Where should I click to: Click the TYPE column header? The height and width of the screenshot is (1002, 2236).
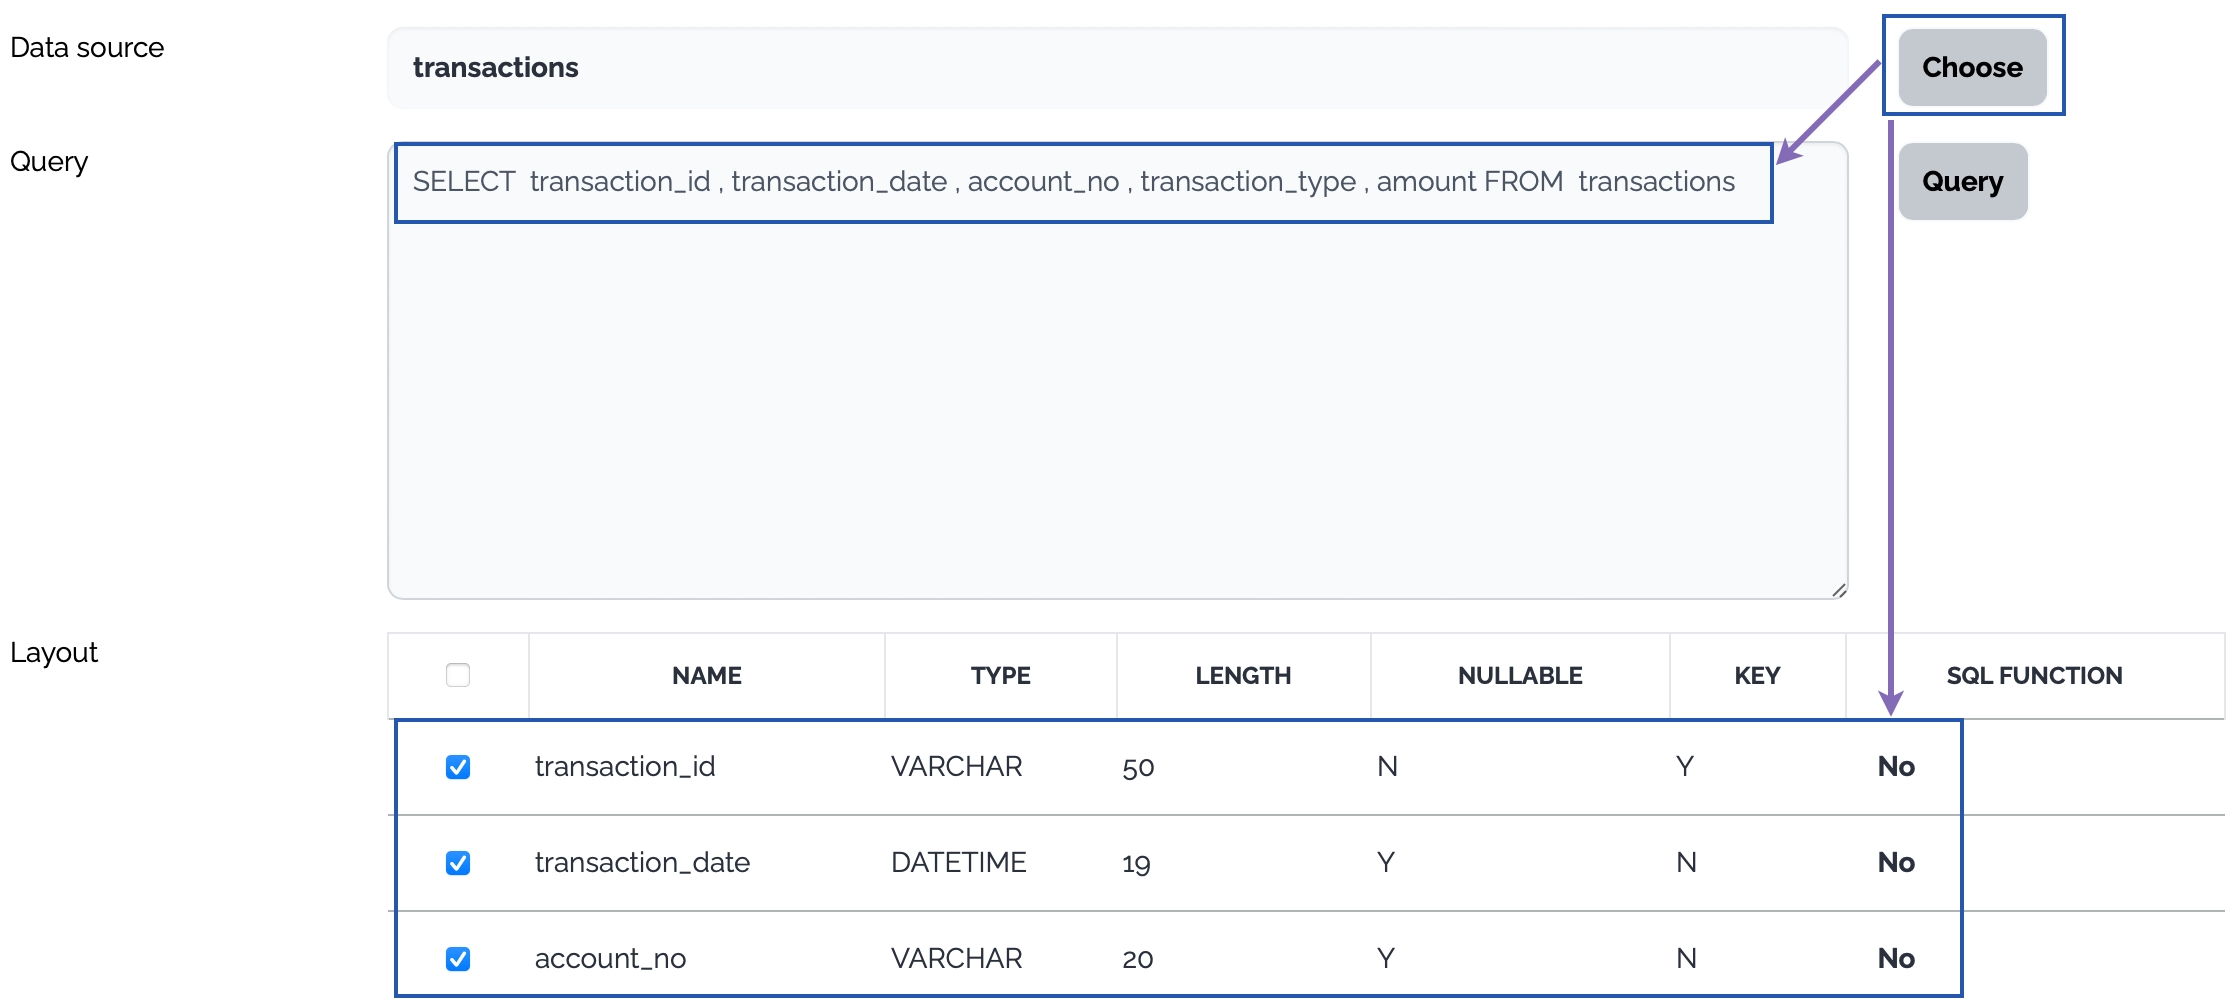1000,676
